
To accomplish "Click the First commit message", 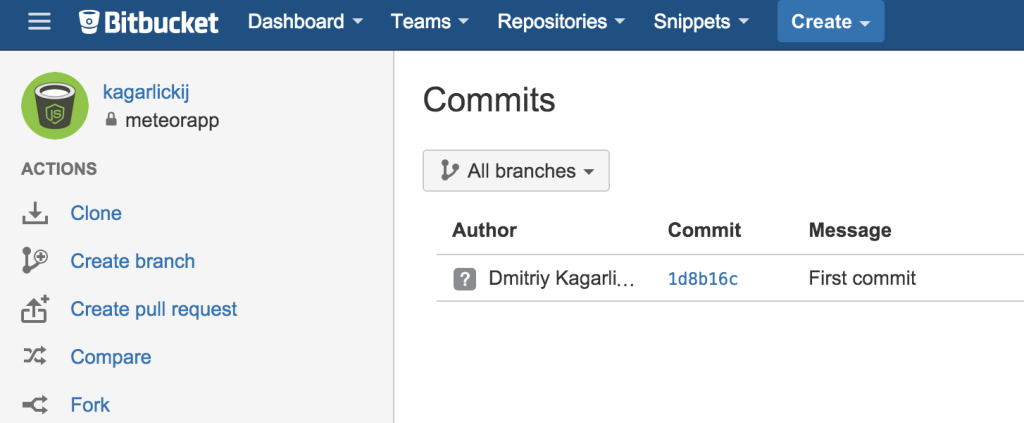I will click(x=862, y=278).
